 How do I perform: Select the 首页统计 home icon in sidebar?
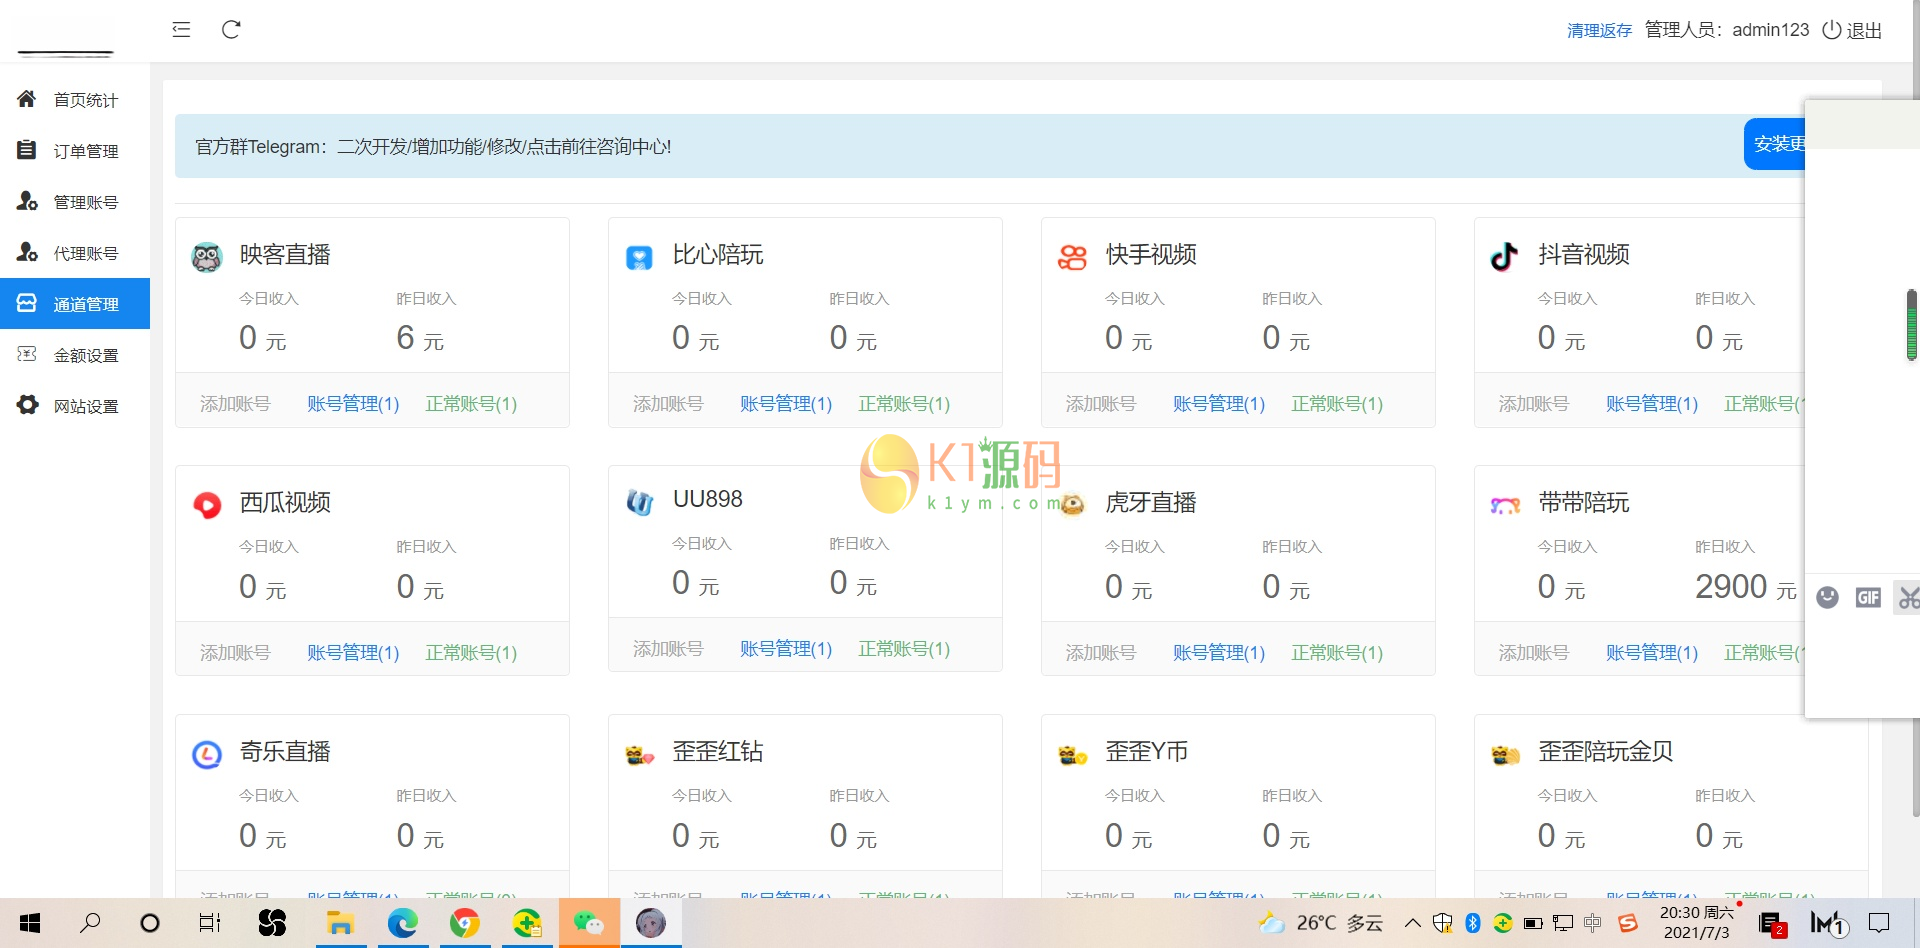tap(26, 99)
